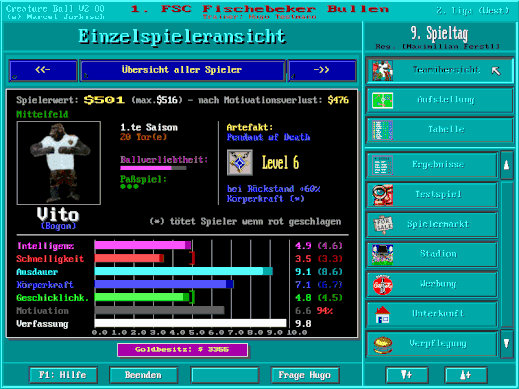The width and height of the screenshot is (519, 389).
Task: Open the Unterkunft accommodation menu
Action: click(x=432, y=314)
